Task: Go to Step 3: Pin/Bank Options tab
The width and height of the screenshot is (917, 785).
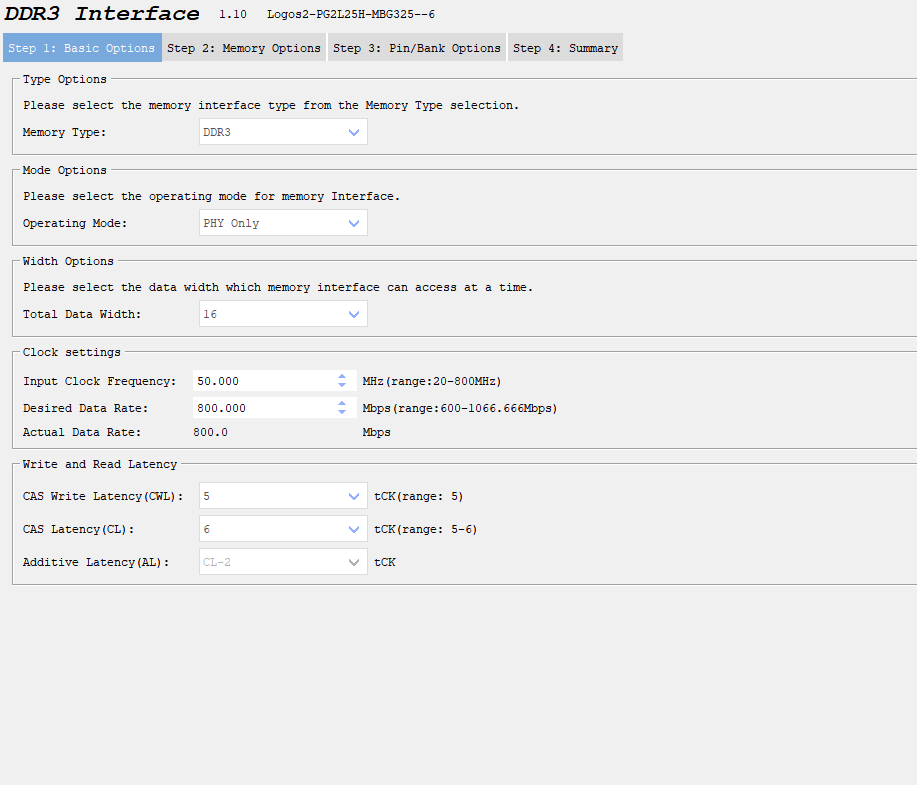Action: 416,48
